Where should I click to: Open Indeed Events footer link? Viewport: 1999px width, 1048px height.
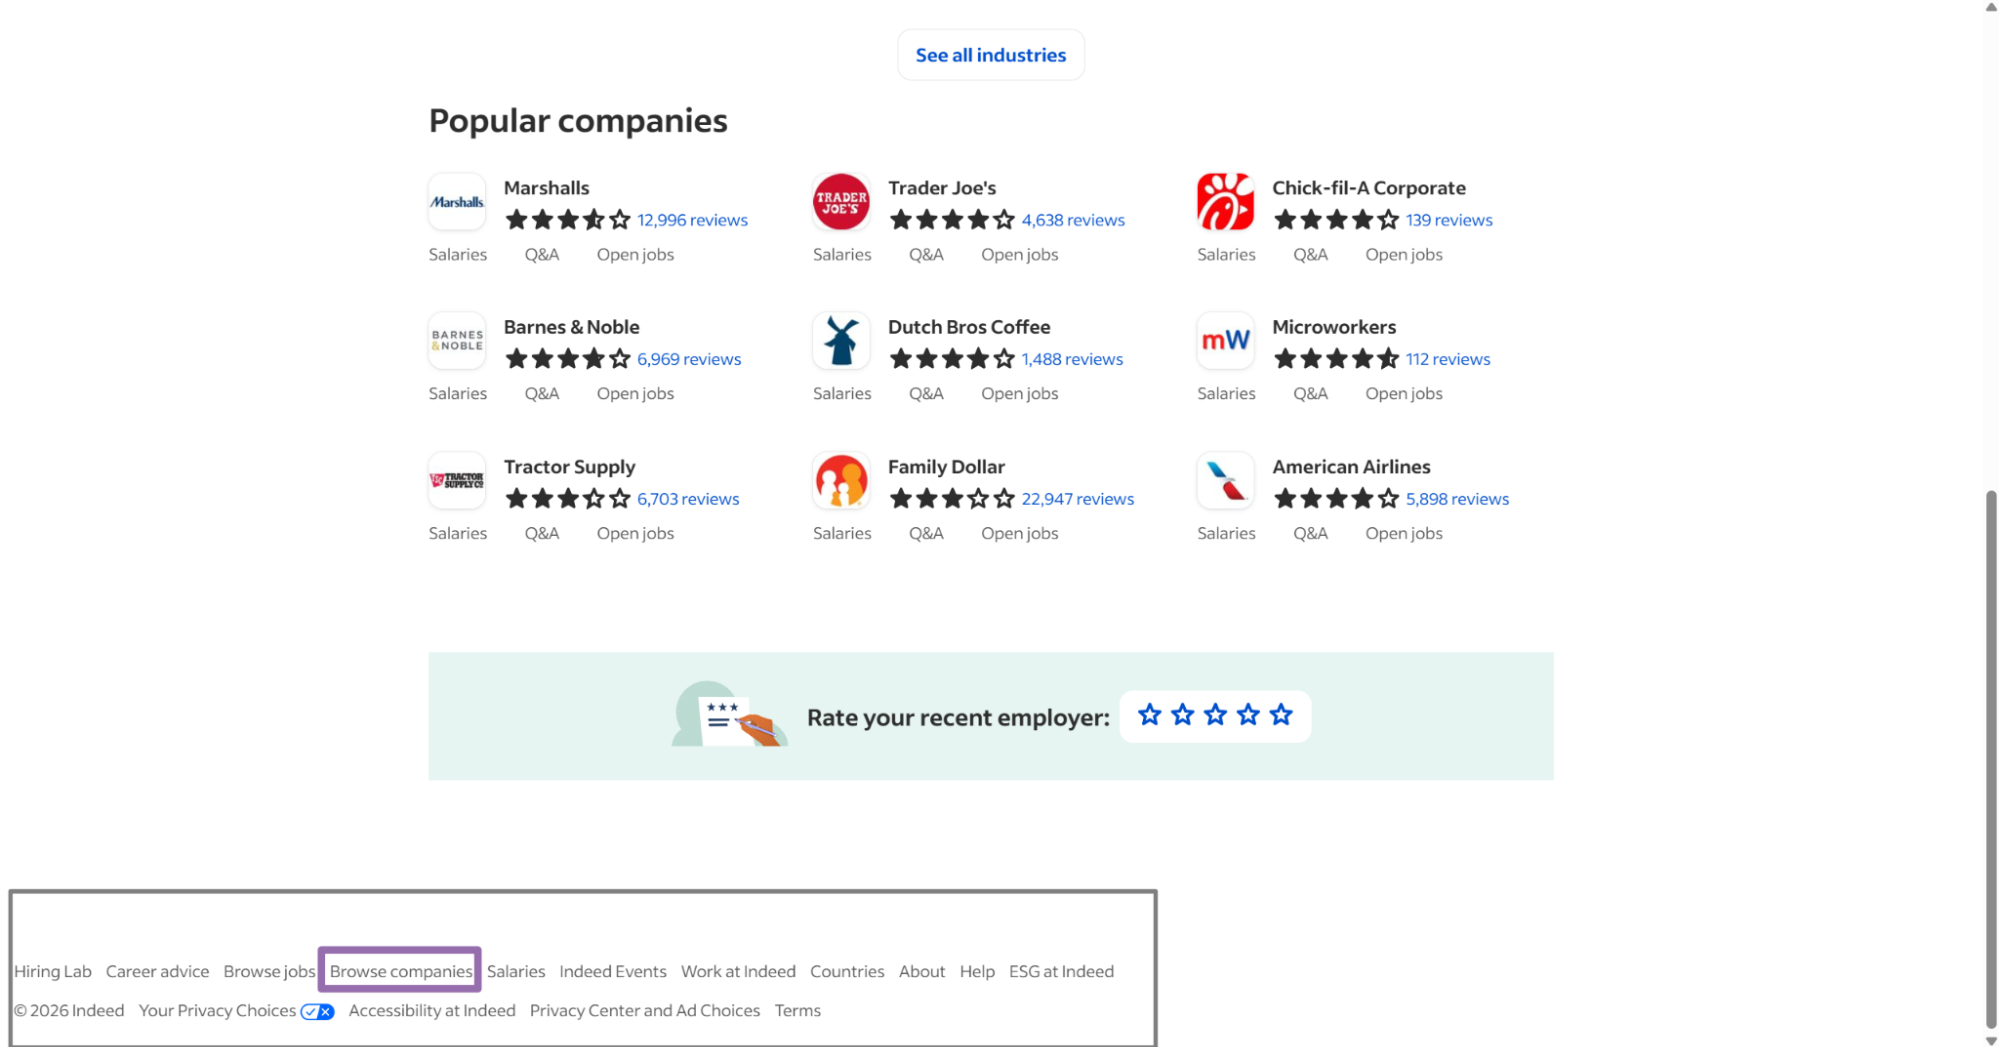[612, 972]
